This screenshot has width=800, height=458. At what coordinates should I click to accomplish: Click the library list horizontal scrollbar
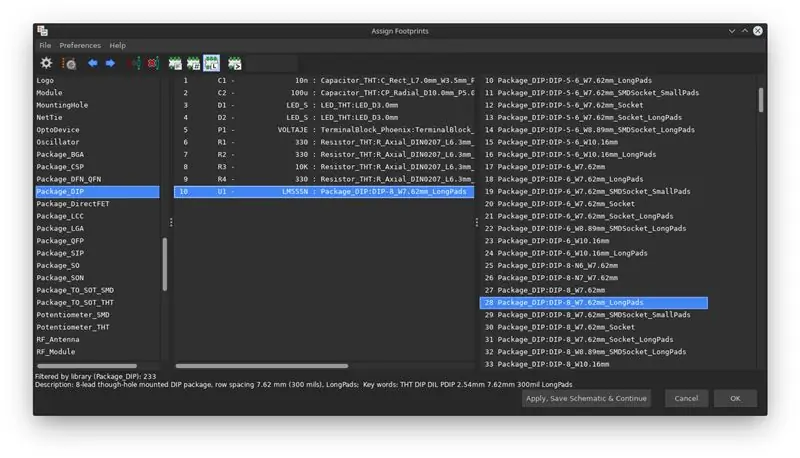(x=87, y=366)
